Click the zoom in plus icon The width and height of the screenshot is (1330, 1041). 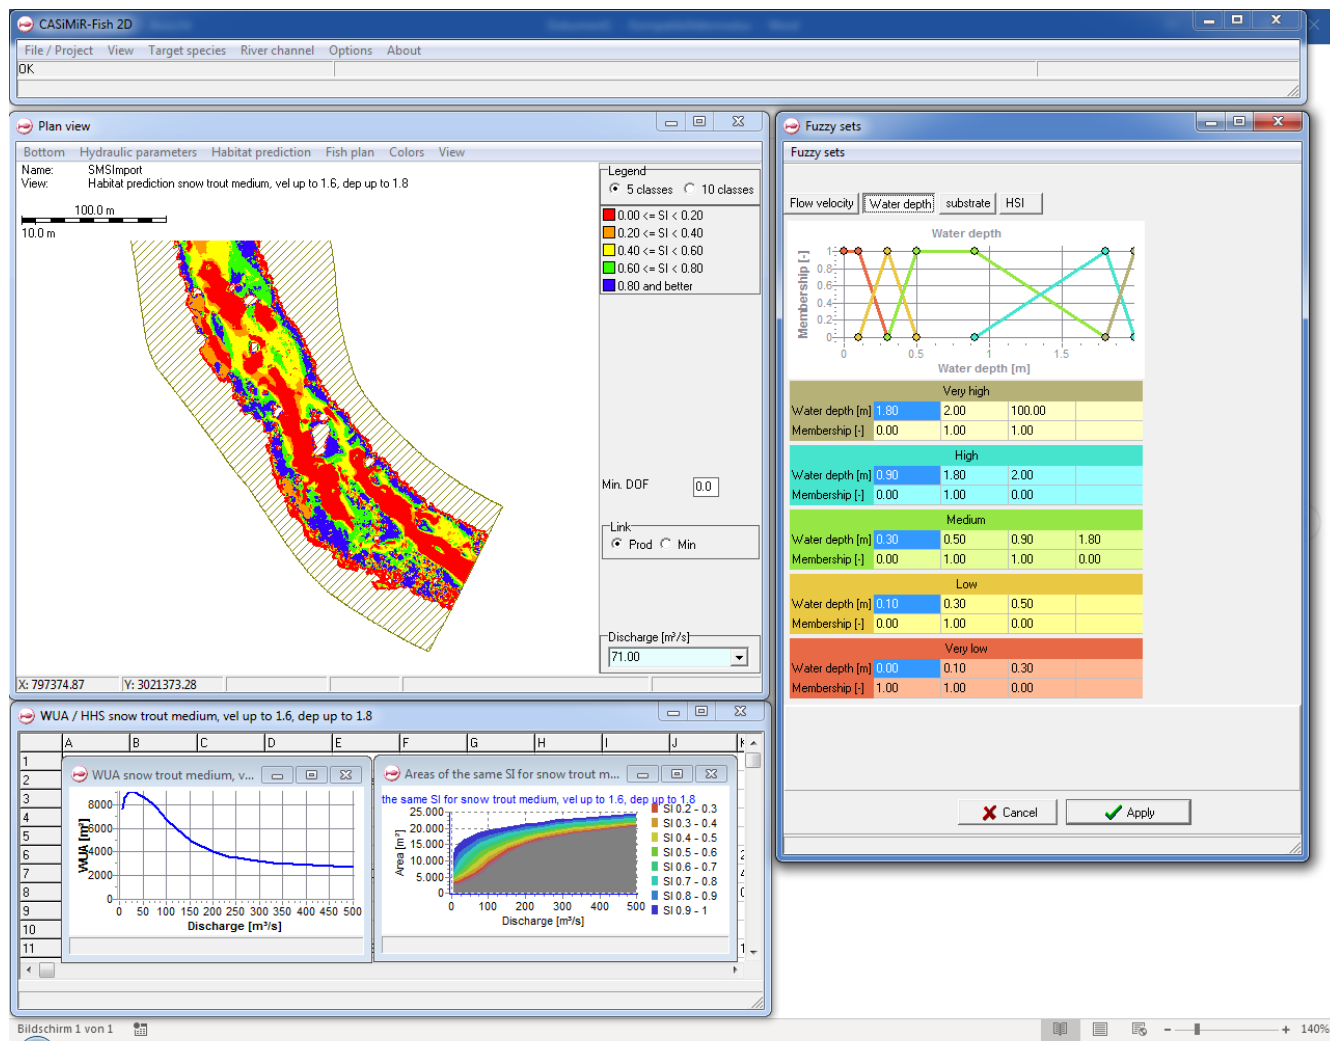pos(1286,1029)
